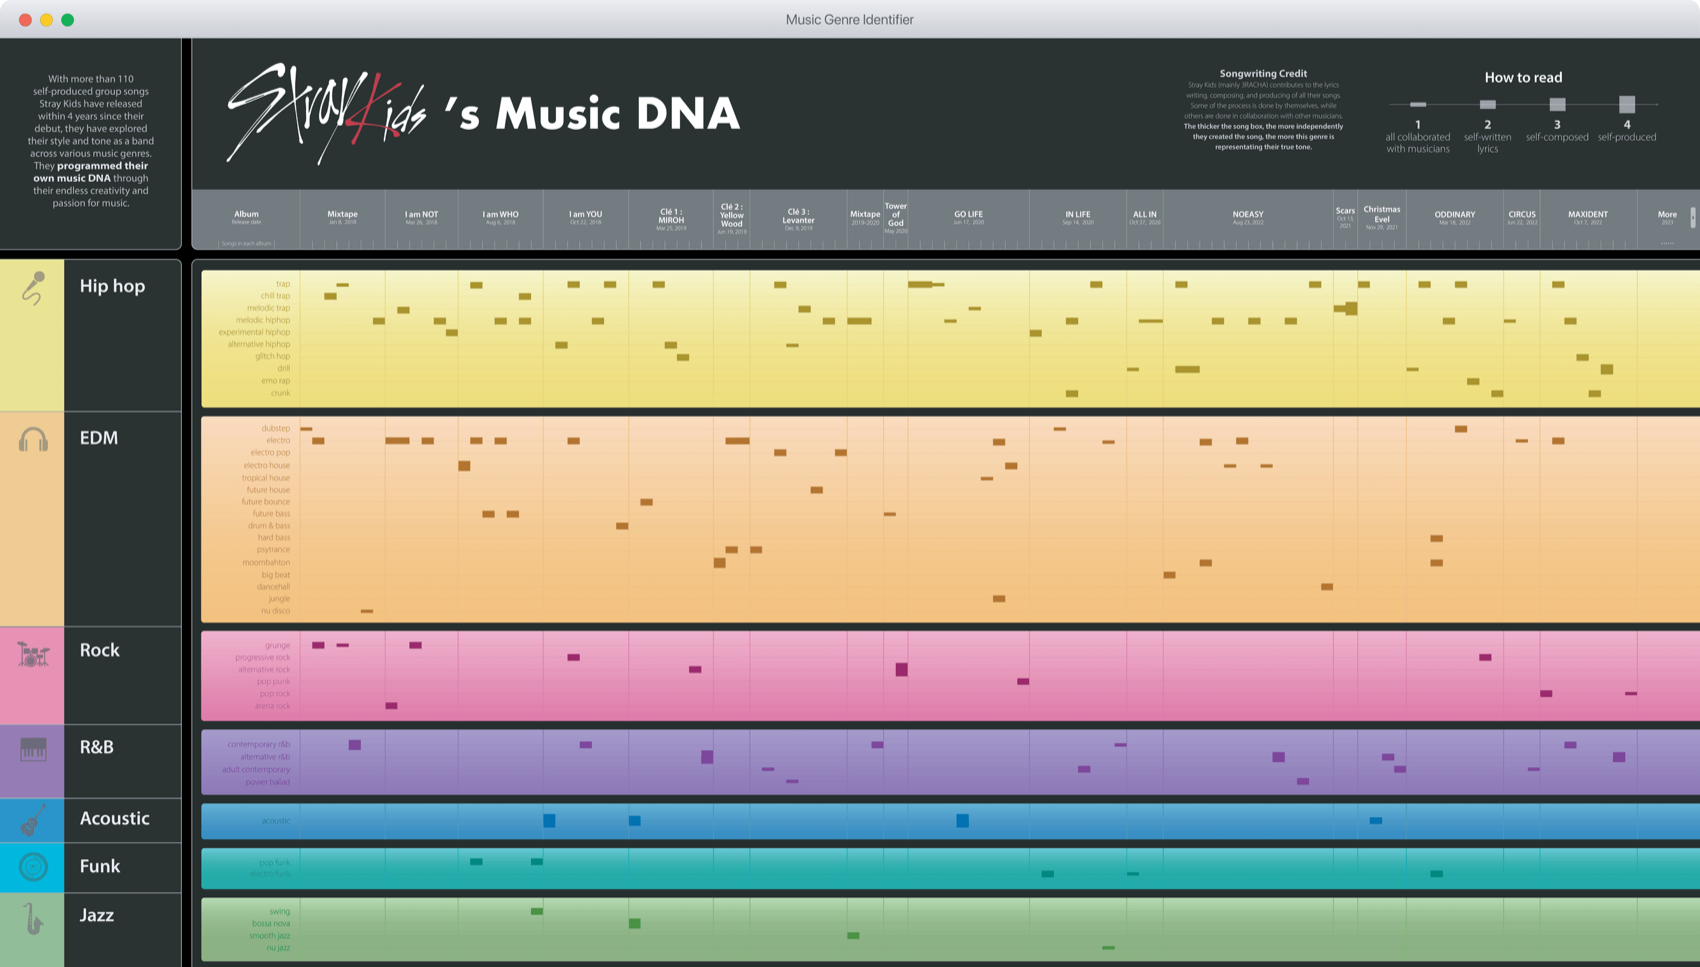Open the IN LIFE album header

coord(1078,217)
